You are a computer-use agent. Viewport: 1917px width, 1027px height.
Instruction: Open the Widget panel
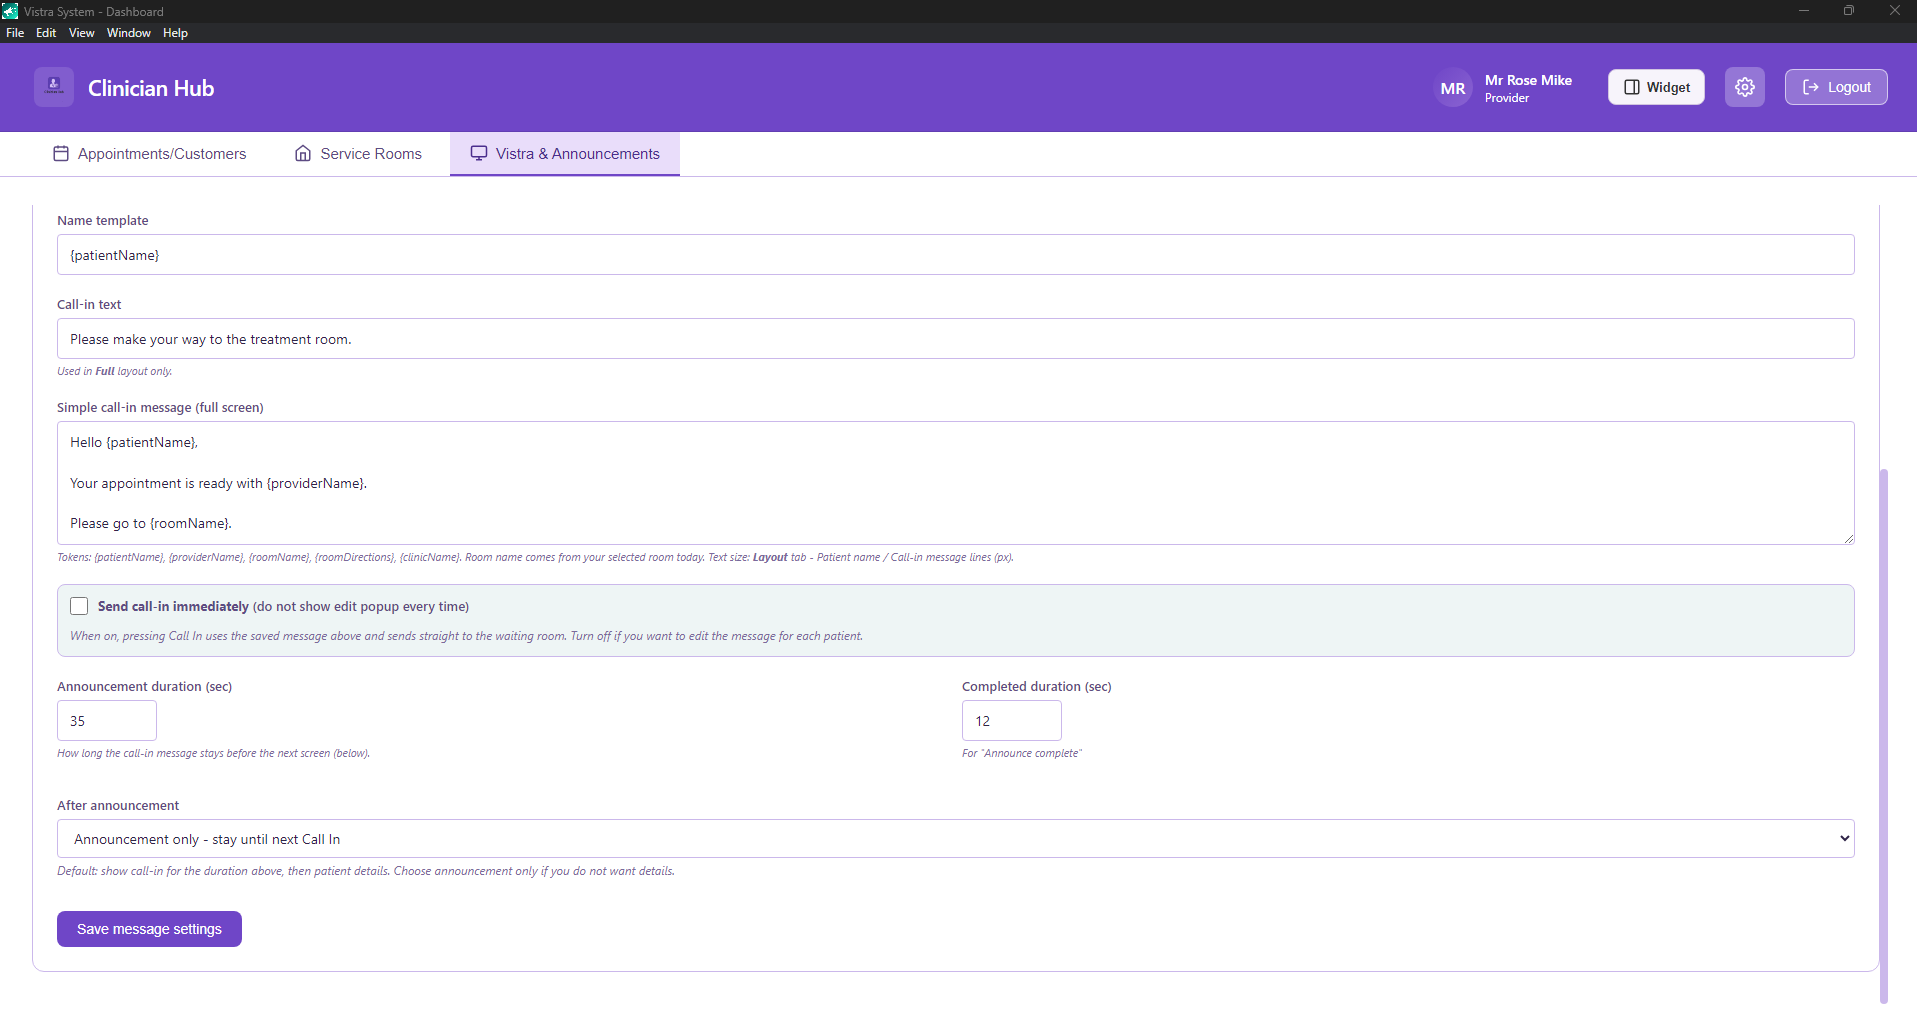[1656, 87]
